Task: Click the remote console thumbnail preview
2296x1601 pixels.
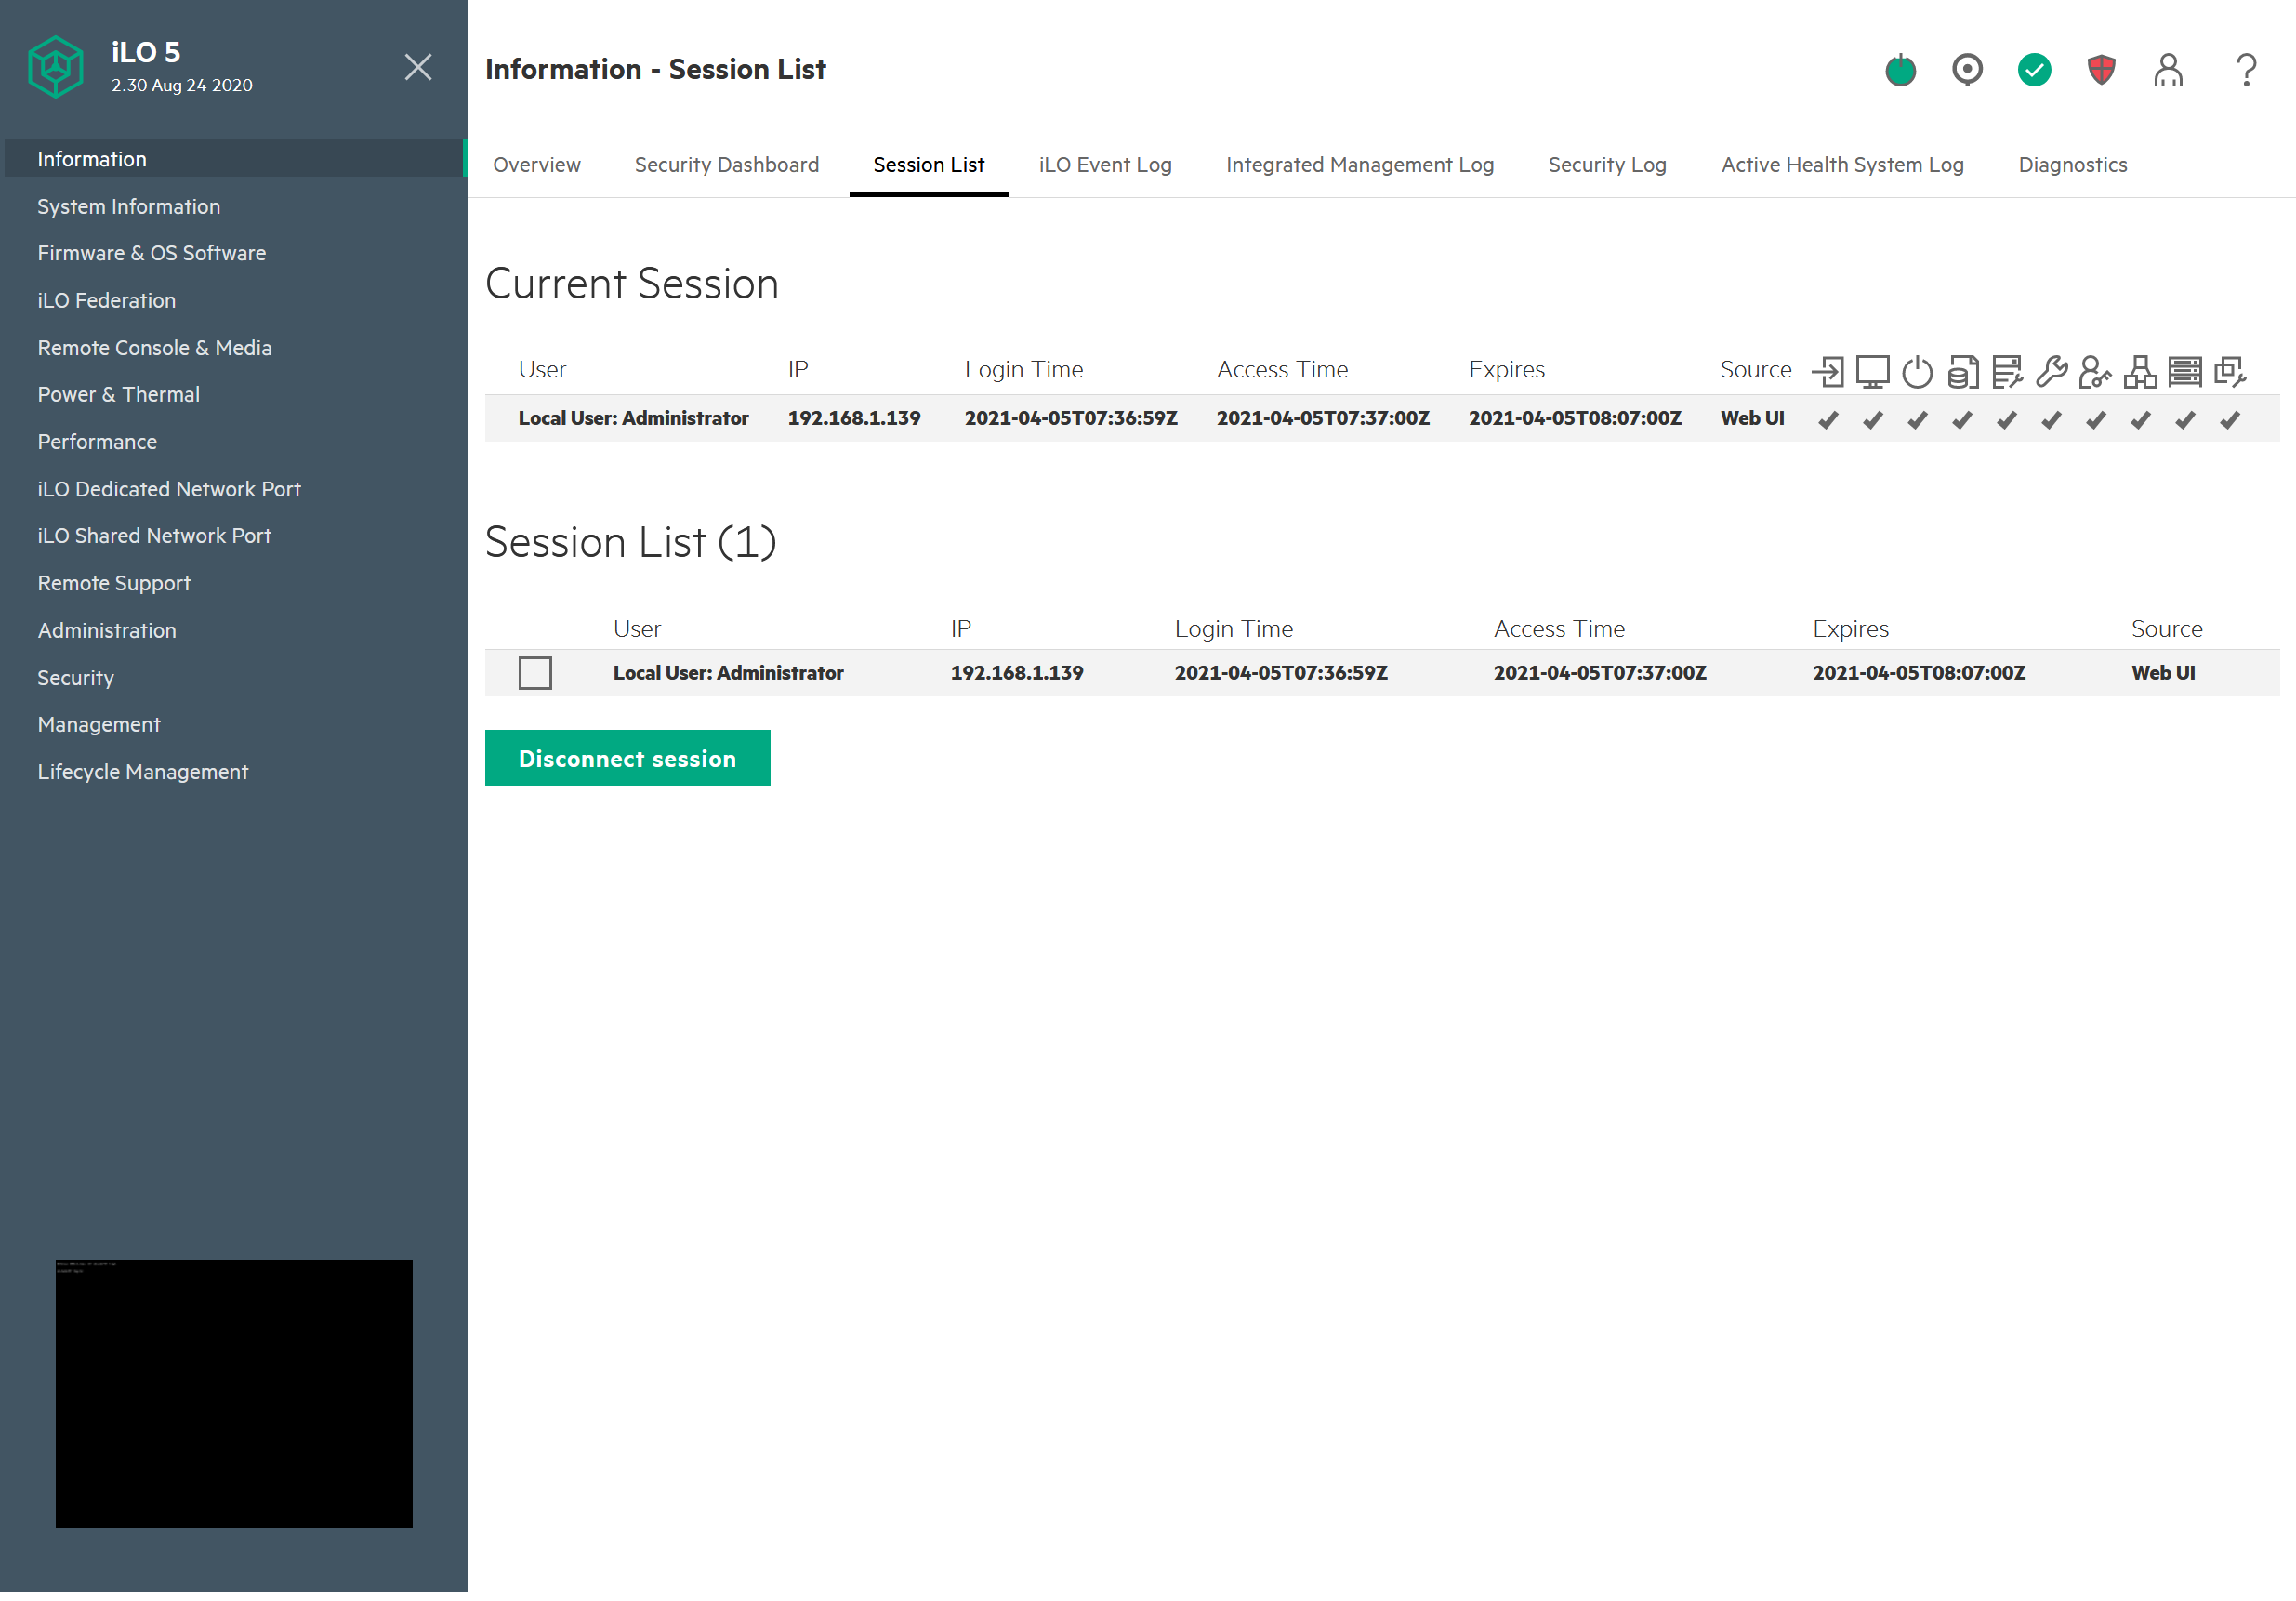Action: 234,1393
